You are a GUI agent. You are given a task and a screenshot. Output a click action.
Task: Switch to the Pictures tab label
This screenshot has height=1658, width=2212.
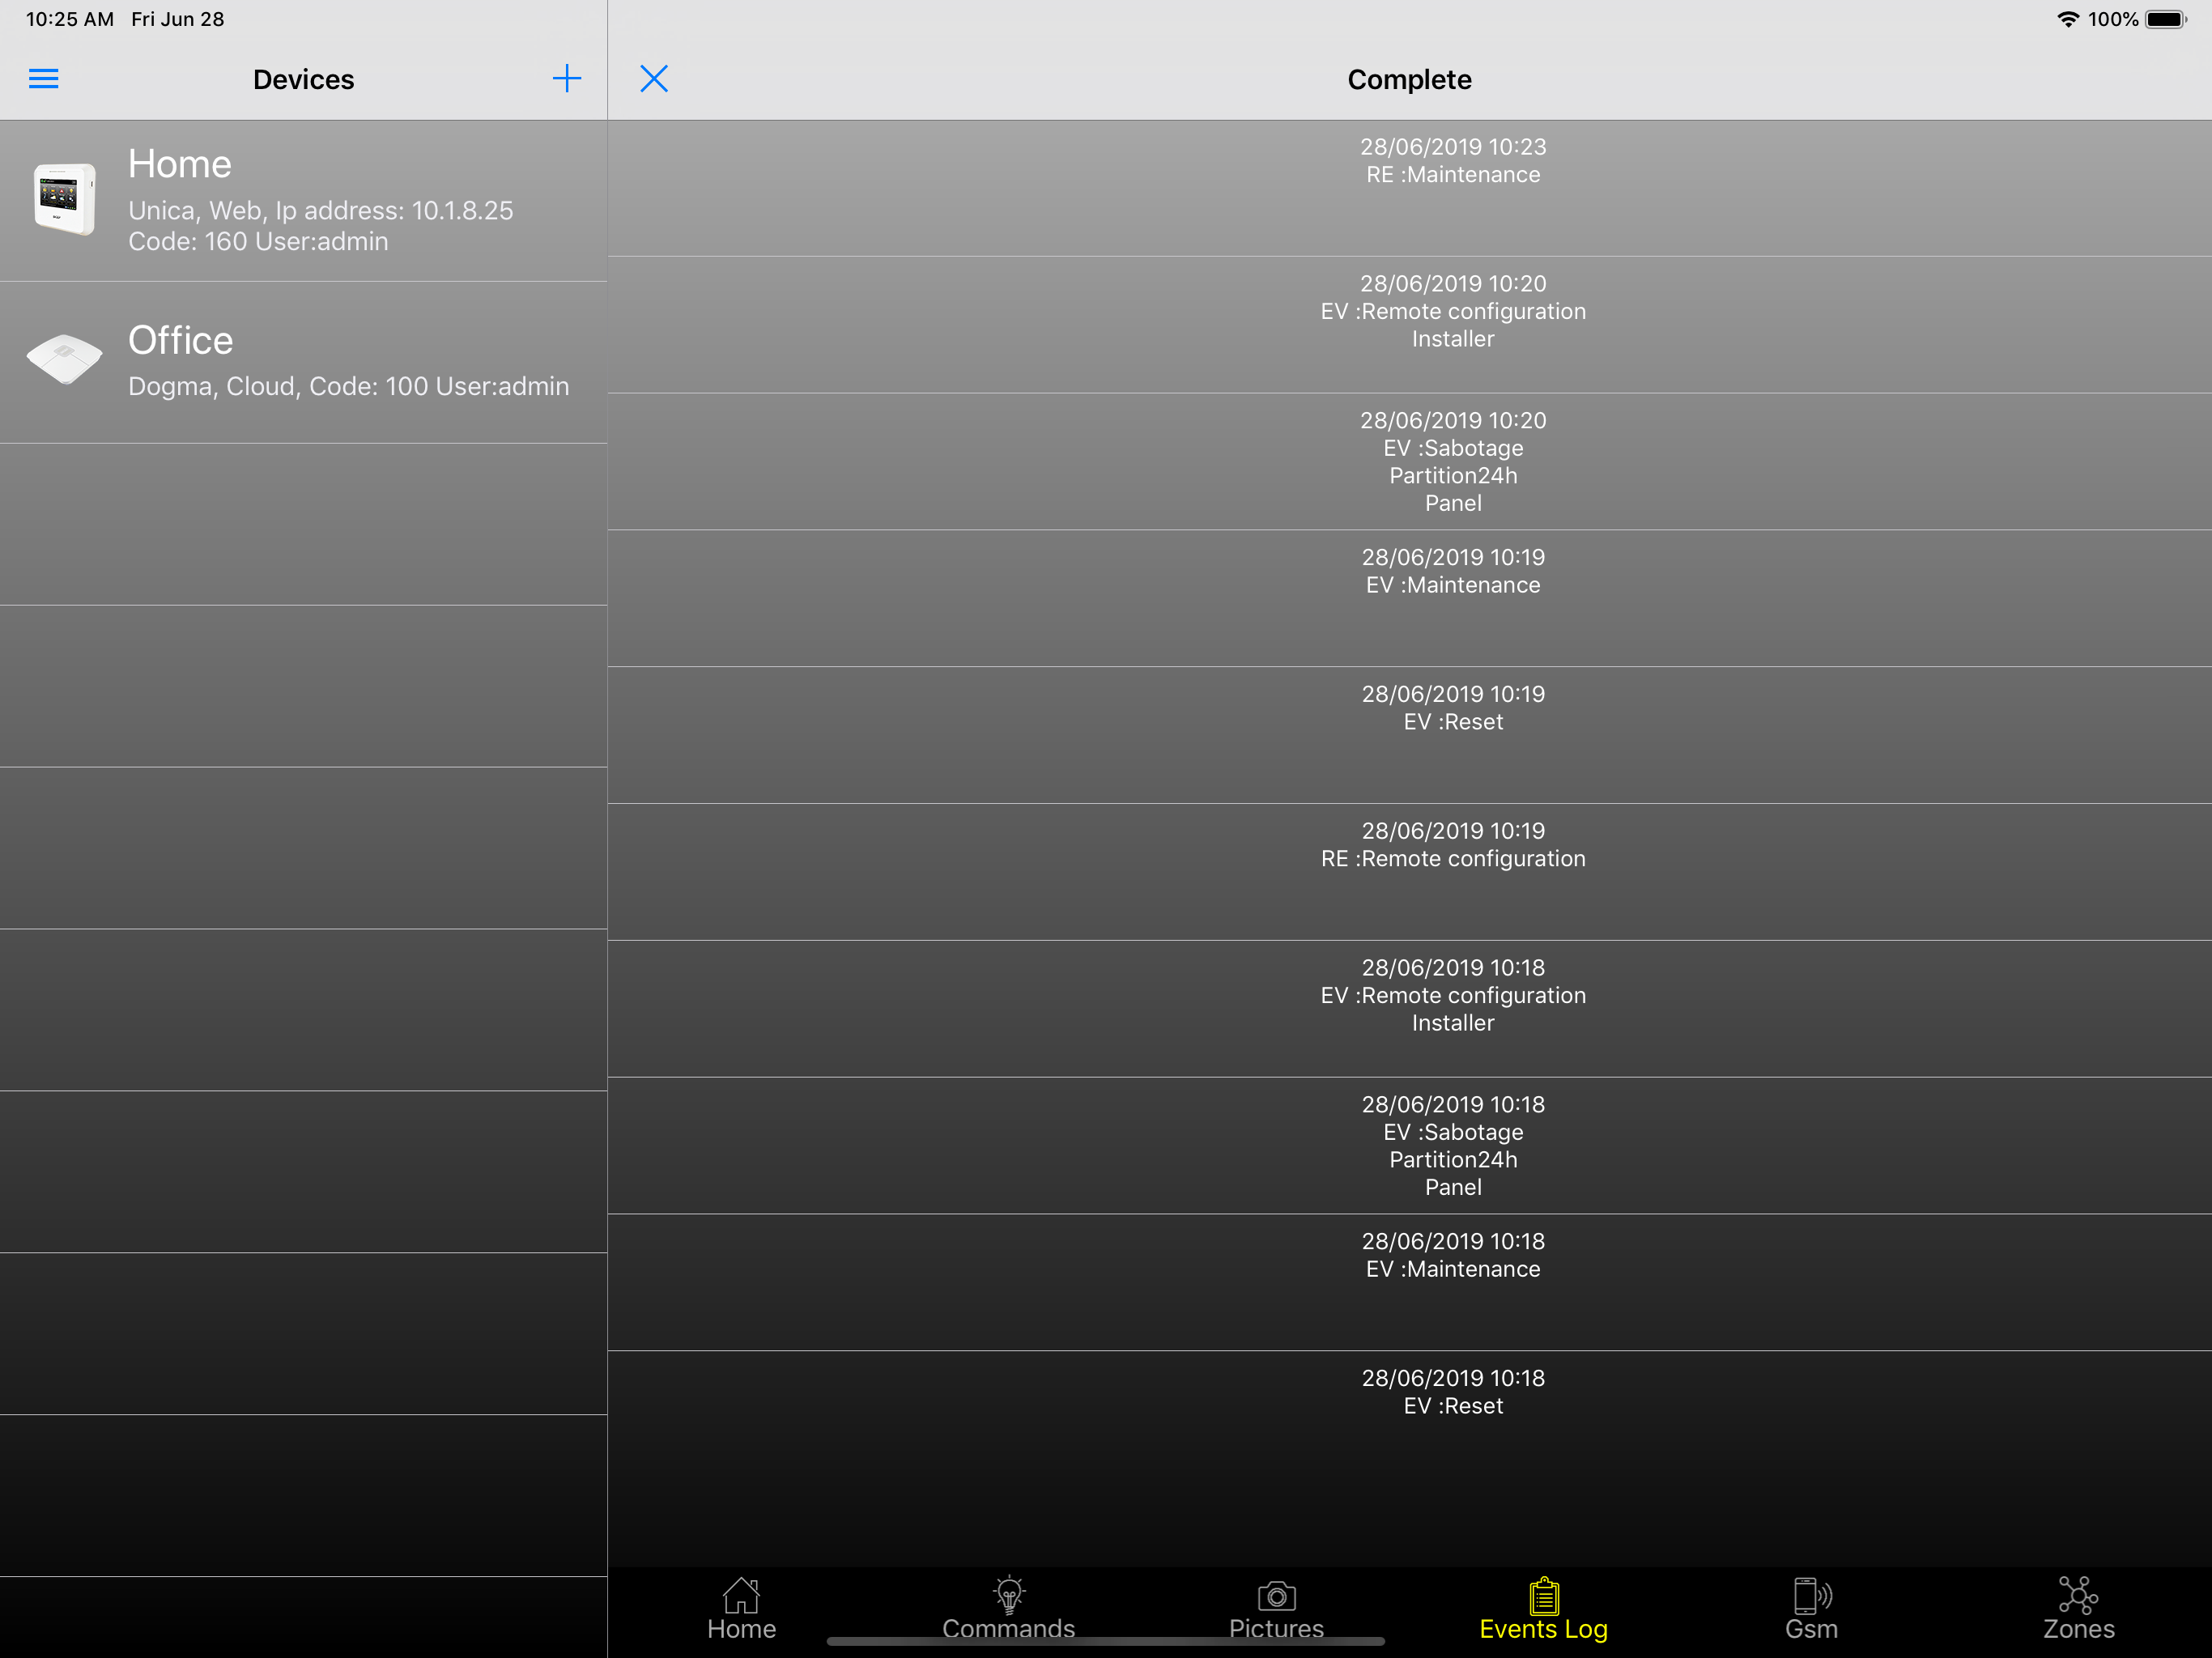[1277, 1629]
